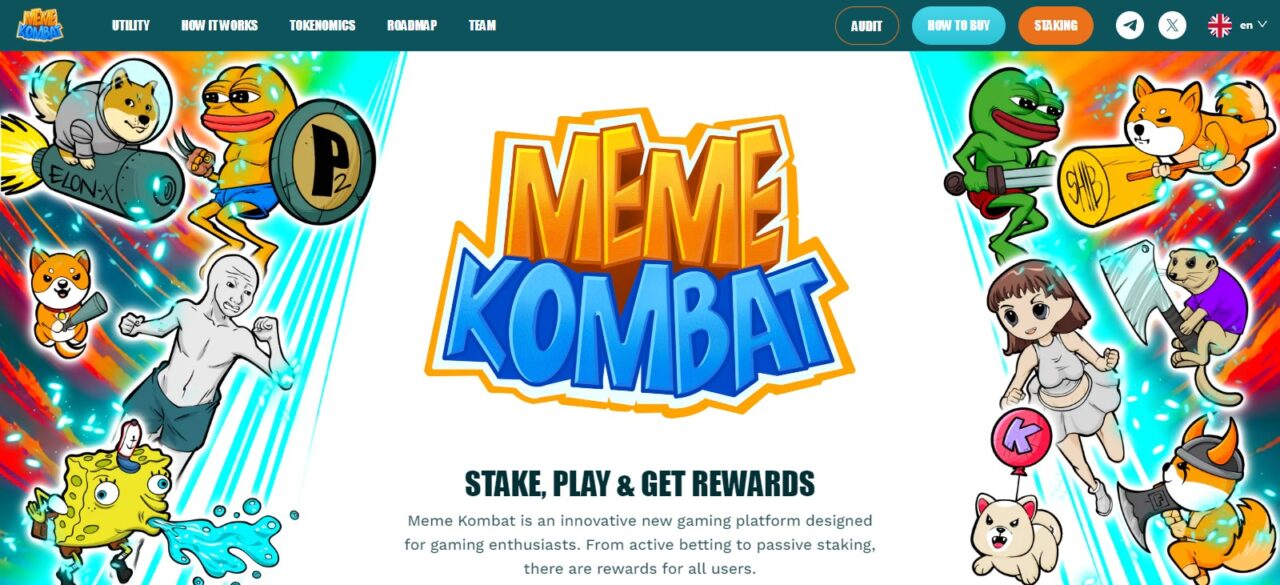Open the Team menu item
This screenshot has width=1280, height=585.
pos(482,25)
